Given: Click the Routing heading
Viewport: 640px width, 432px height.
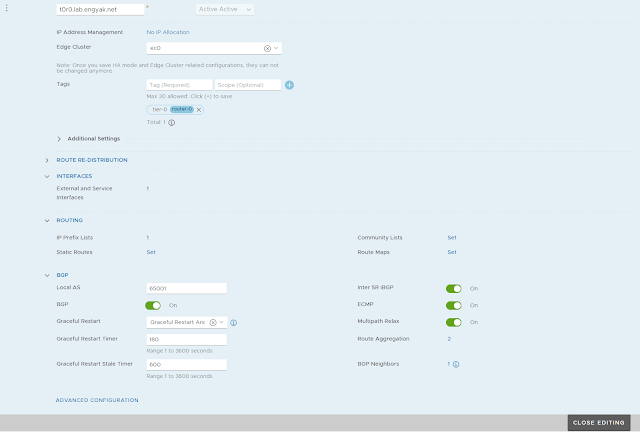Looking at the screenshot, I should (69, 220).
